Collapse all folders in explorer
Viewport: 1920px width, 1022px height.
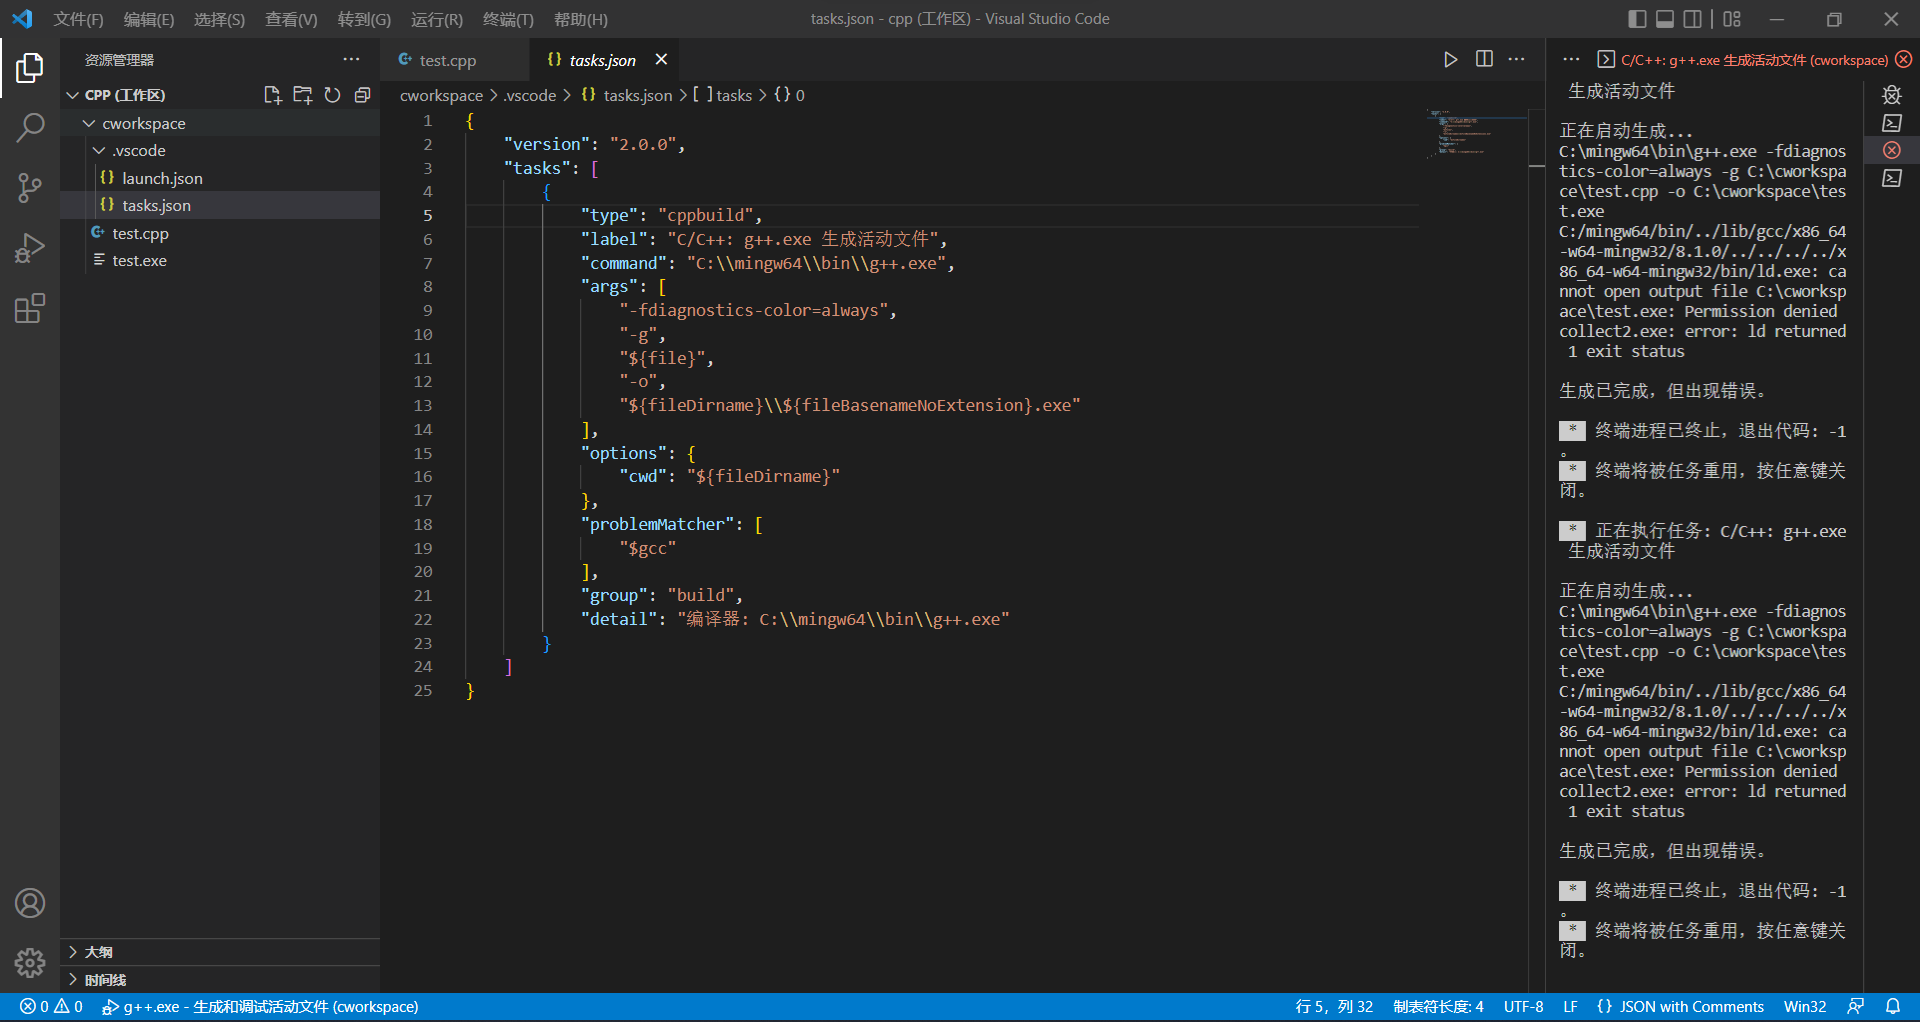pos(362,95)
